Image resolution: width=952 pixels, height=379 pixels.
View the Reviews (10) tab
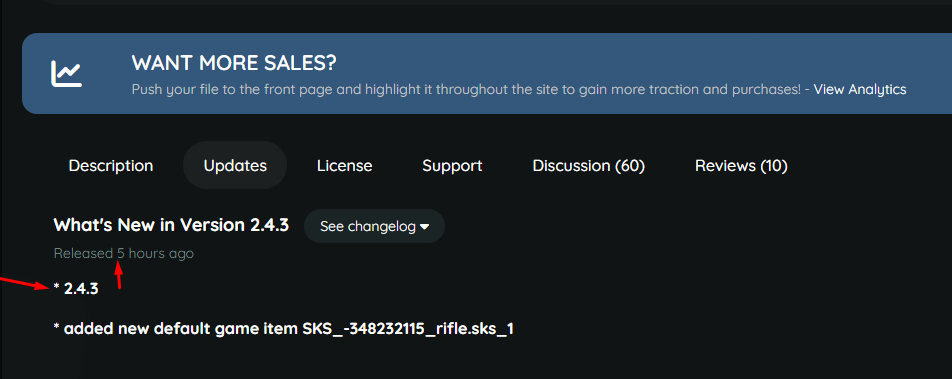pos(741,166)
